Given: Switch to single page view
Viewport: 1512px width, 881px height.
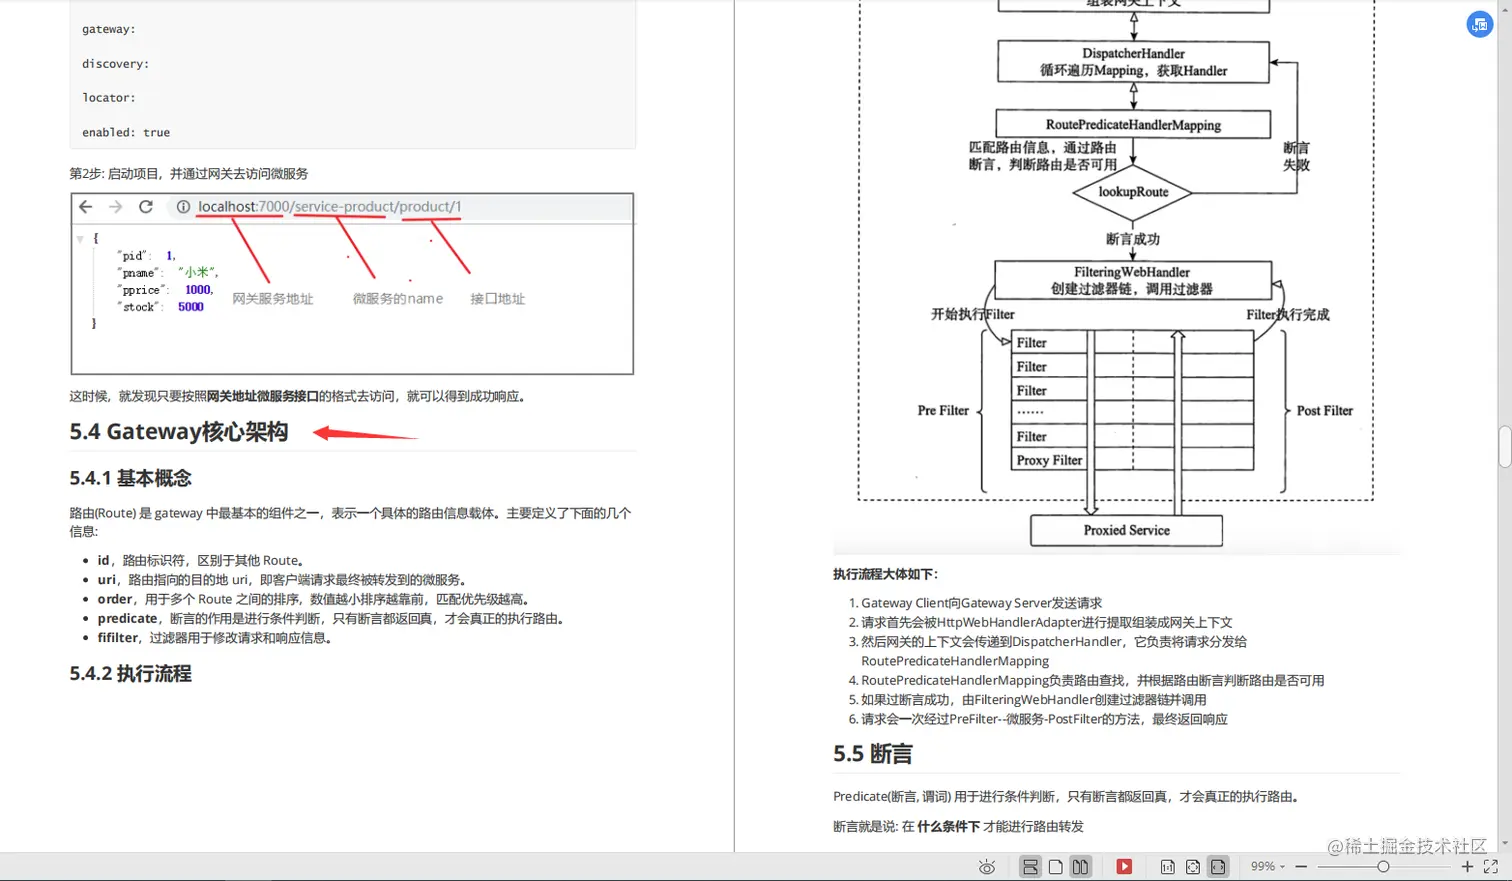Looking at the screenshot, I should coord(1055,867).
